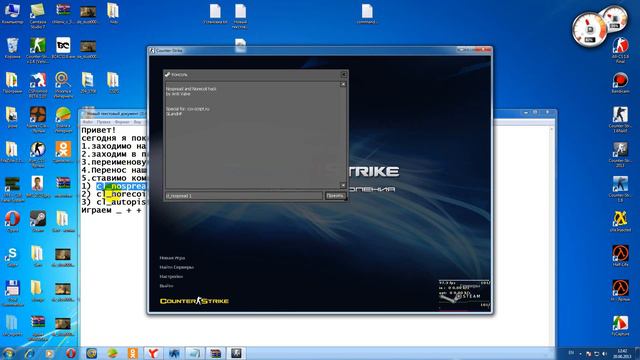640x360 pixels.
Task: Open the Yandex browser taskbar button
Action: click(x=153, y=353)
